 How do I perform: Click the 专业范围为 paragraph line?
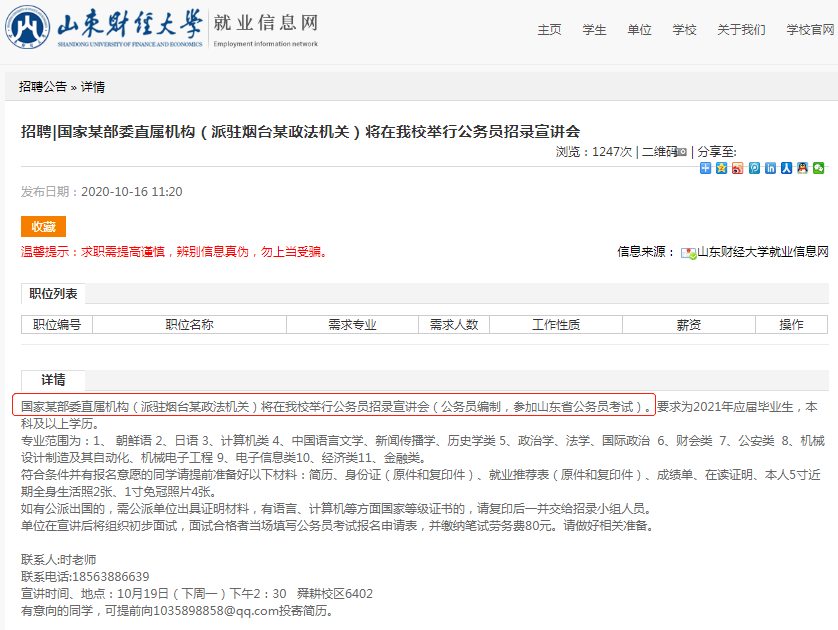point(423,449)
